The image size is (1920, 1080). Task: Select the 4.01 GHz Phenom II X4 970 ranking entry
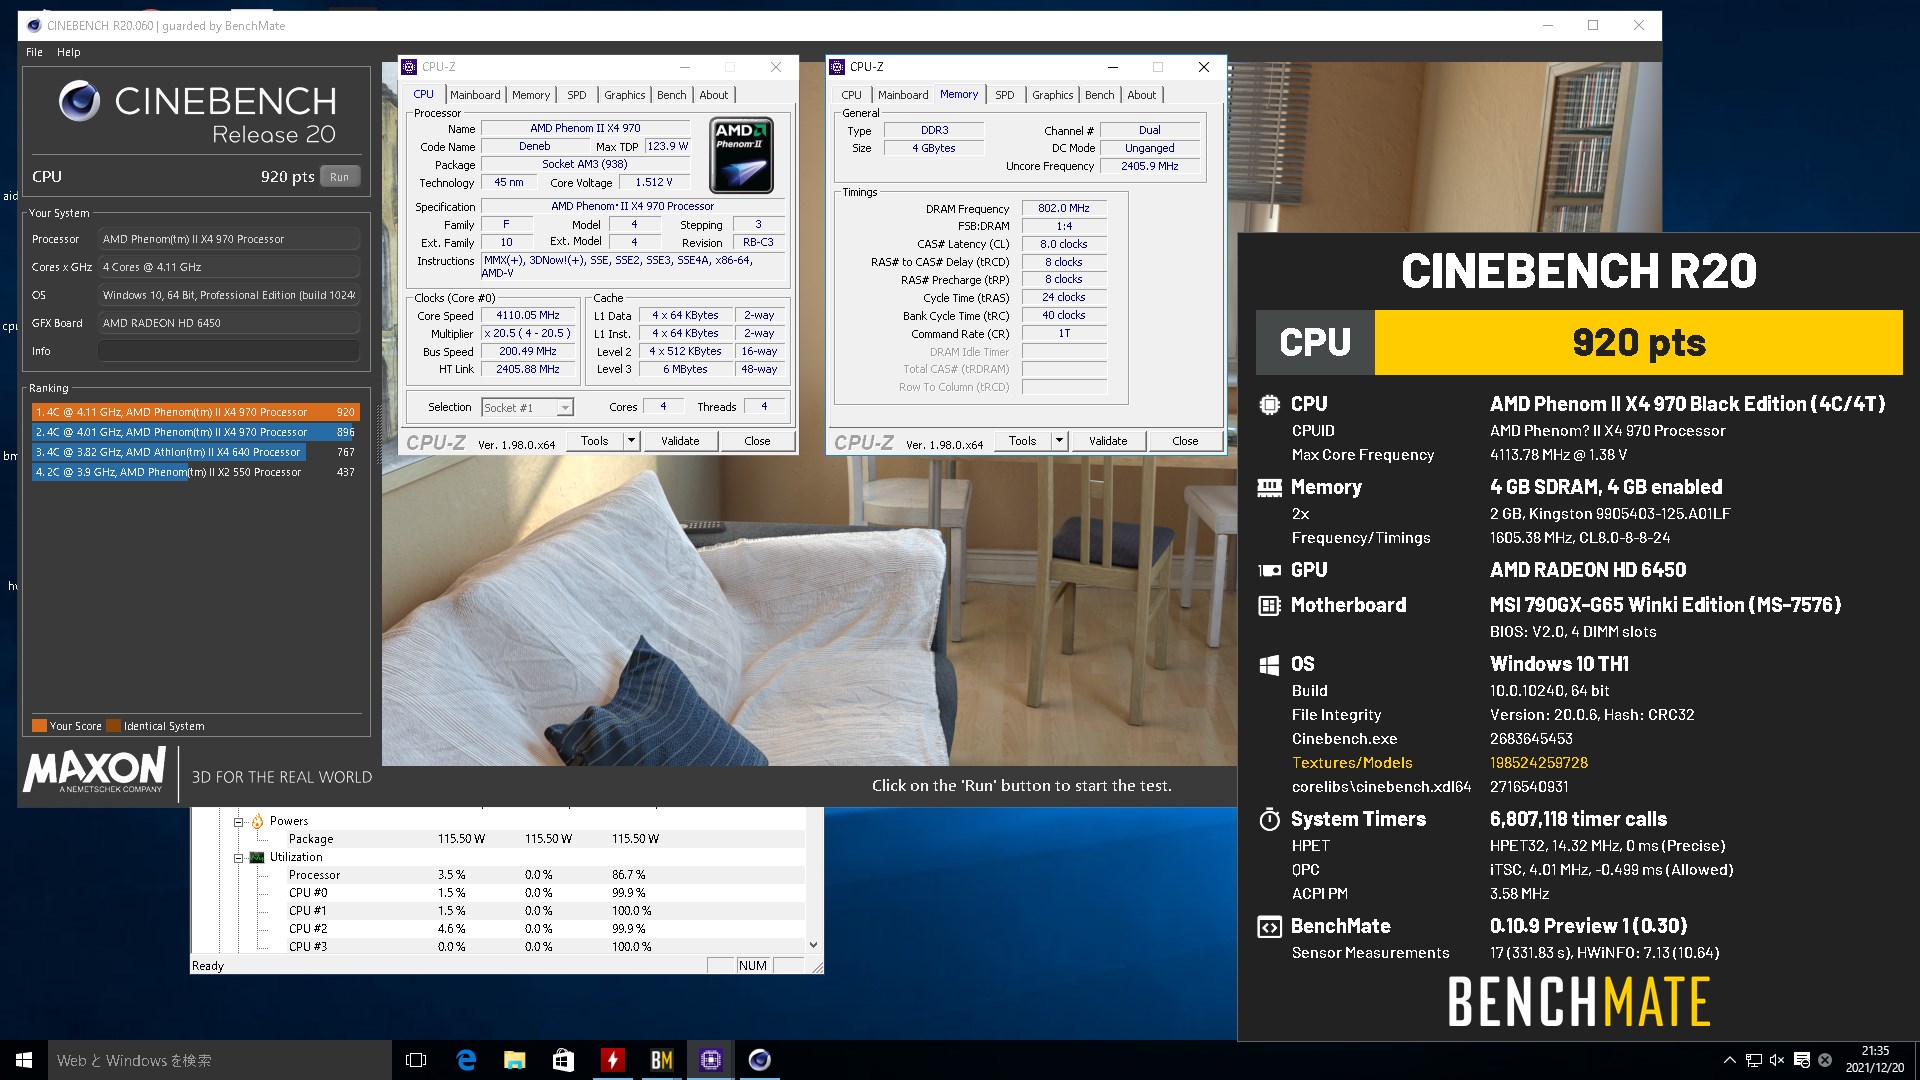195,432
